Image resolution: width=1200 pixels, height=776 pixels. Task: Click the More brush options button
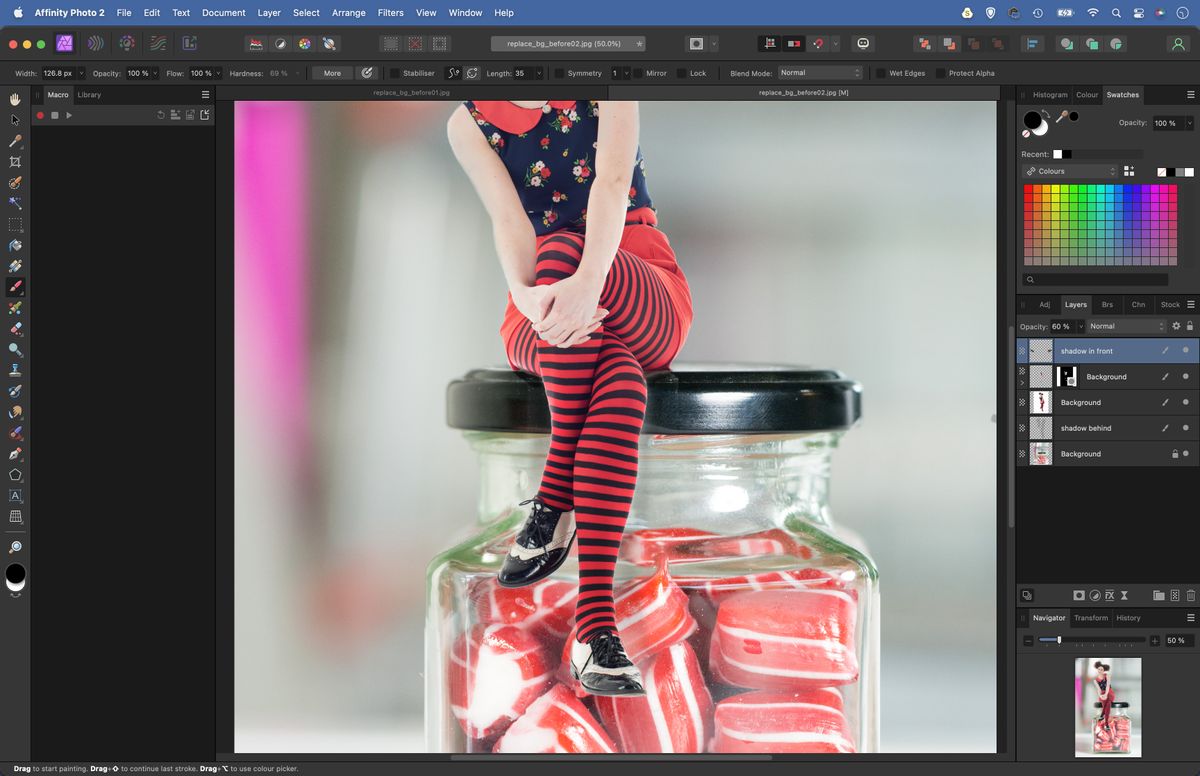(331, 72)
